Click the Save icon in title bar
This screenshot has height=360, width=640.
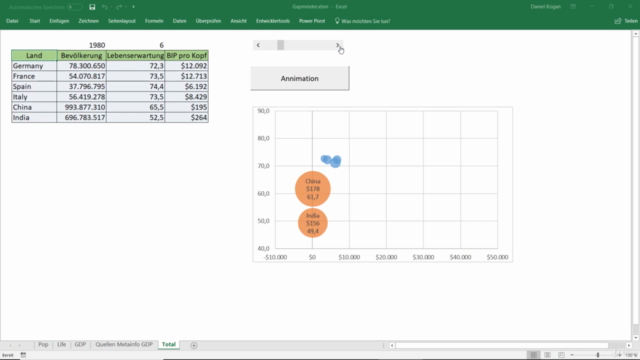pyautogui.click(x=92, y=7)
